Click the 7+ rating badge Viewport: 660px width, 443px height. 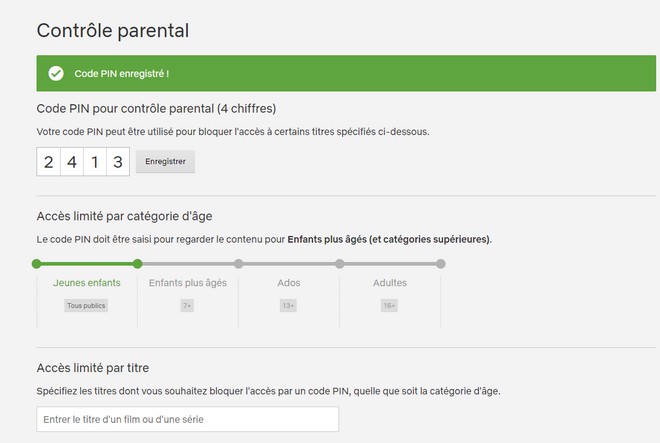(x=188, y=305)
